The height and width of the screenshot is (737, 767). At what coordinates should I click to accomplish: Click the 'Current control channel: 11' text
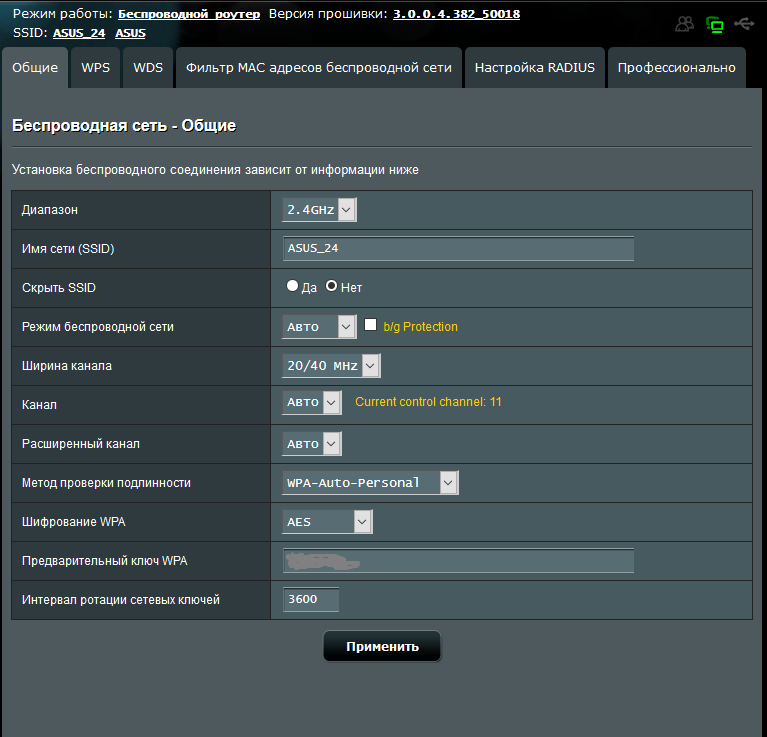tap(428, 402)
